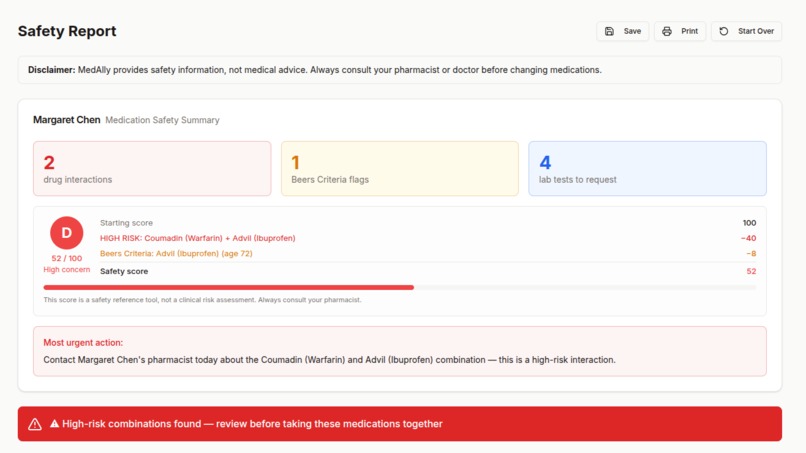Viewport: 806px width, 453px height.
Task: Click Medication Safety Summary subtitle
Action: [x=162, y=120]
